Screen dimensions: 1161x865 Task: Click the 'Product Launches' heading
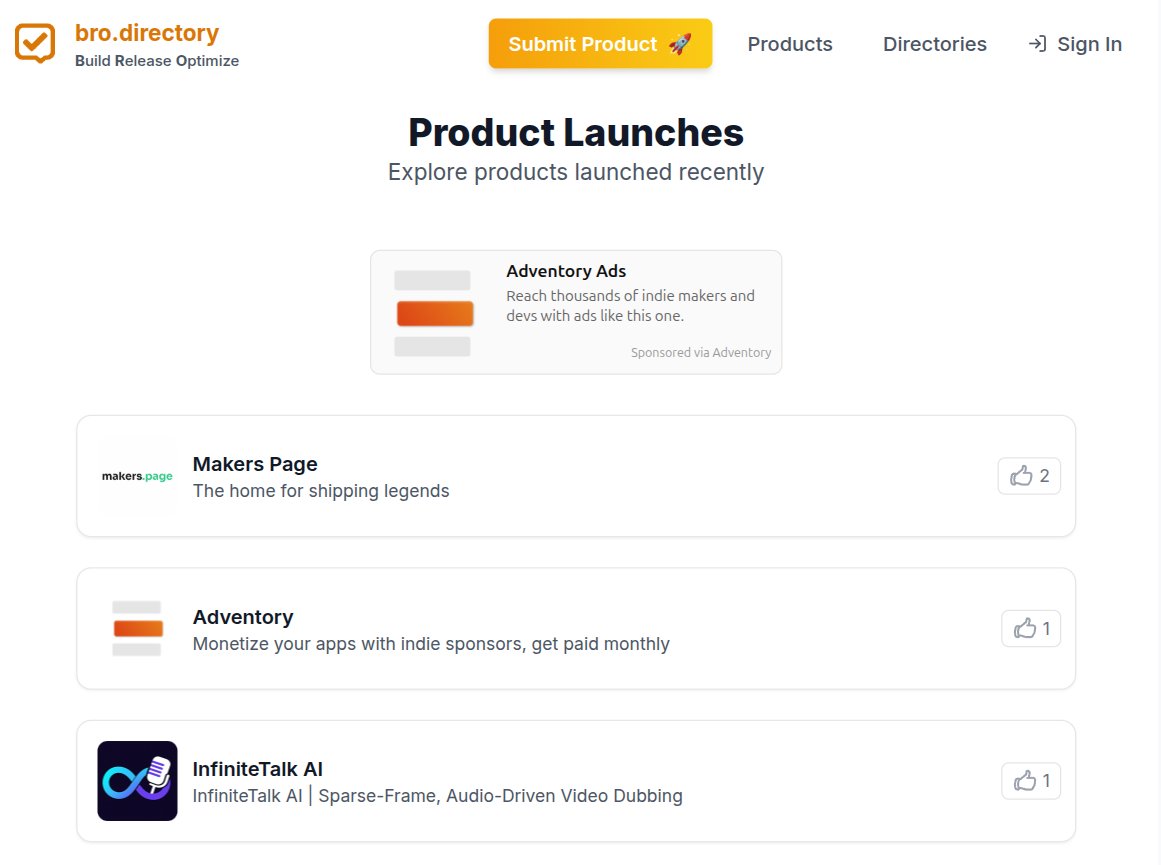tap(575, 133)
